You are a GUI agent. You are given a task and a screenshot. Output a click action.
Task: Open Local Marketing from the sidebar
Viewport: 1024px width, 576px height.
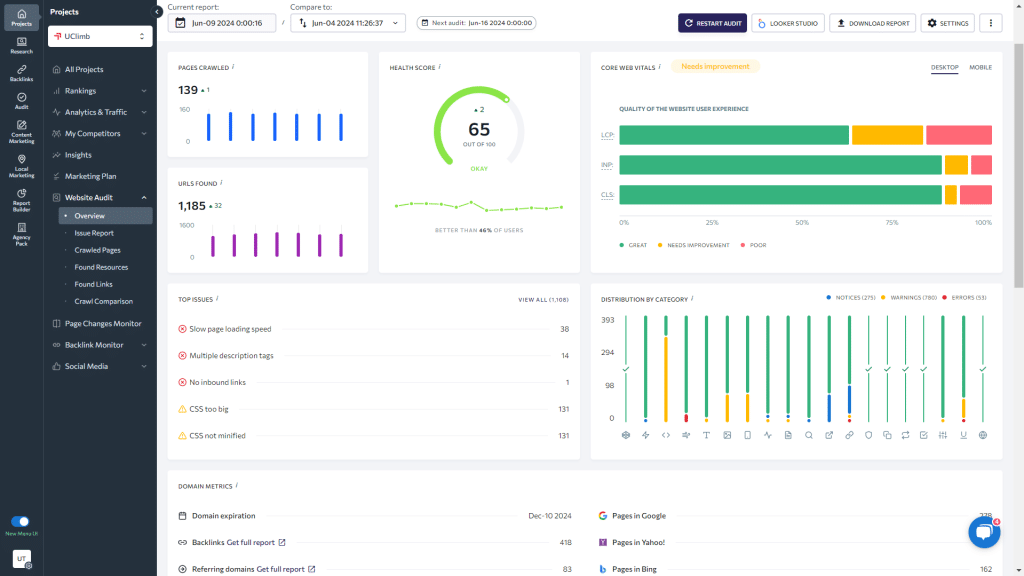click(20, 160)
